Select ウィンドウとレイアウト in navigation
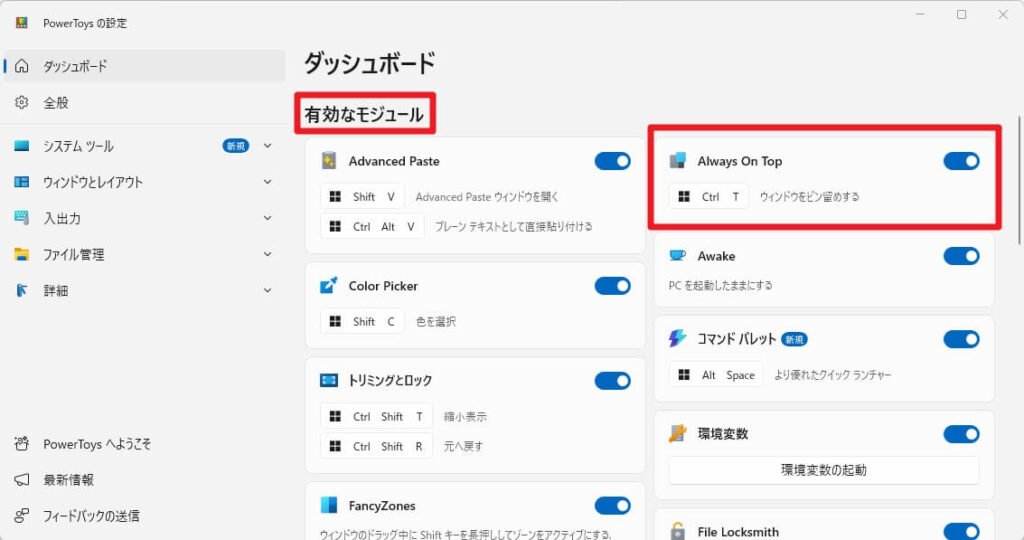The height and width of the screenshot is (540, 1024). 144,182
